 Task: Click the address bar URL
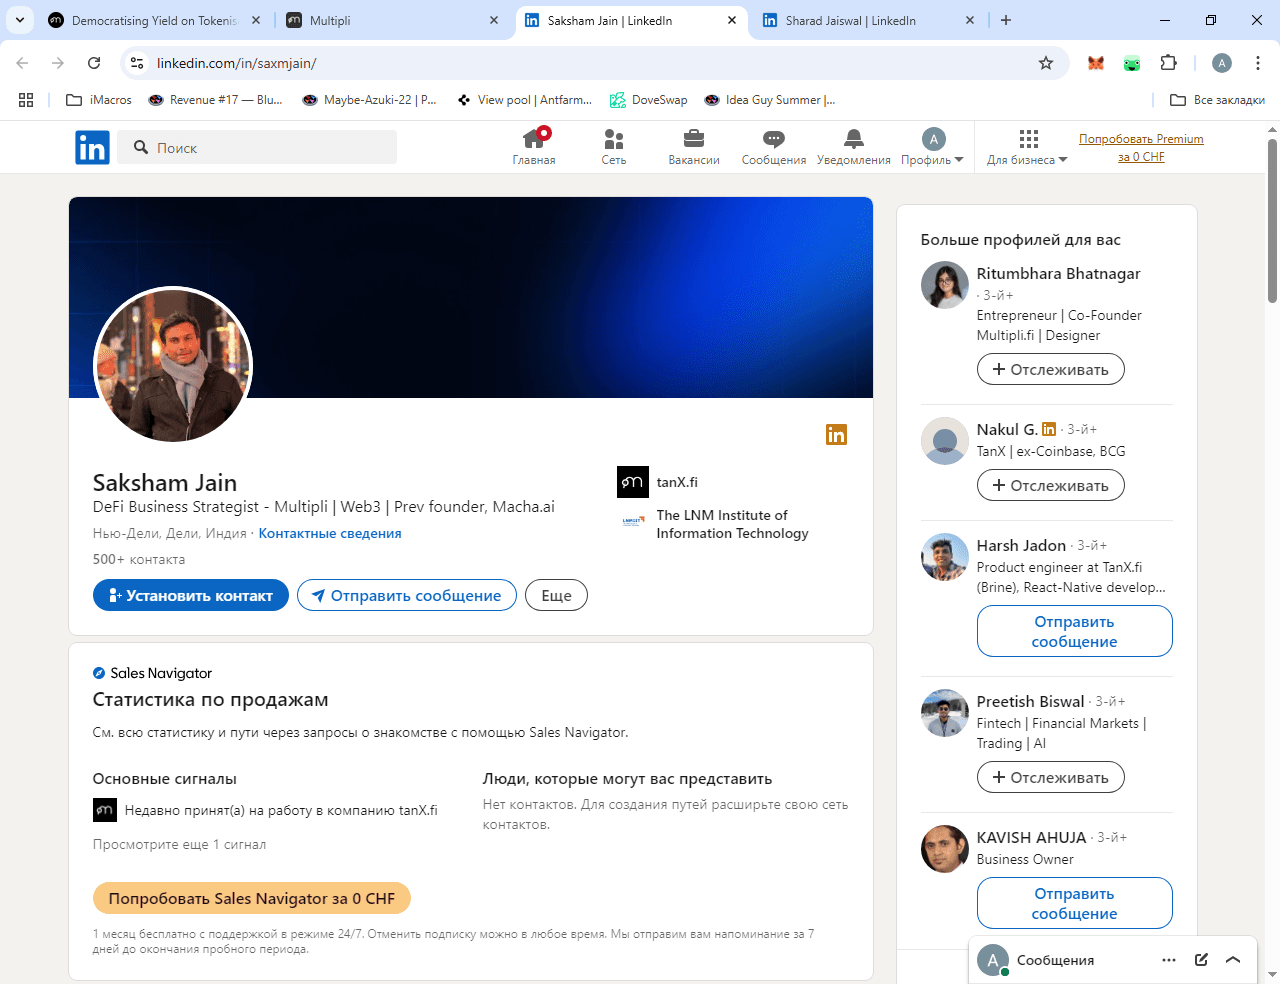click(237, 63)
